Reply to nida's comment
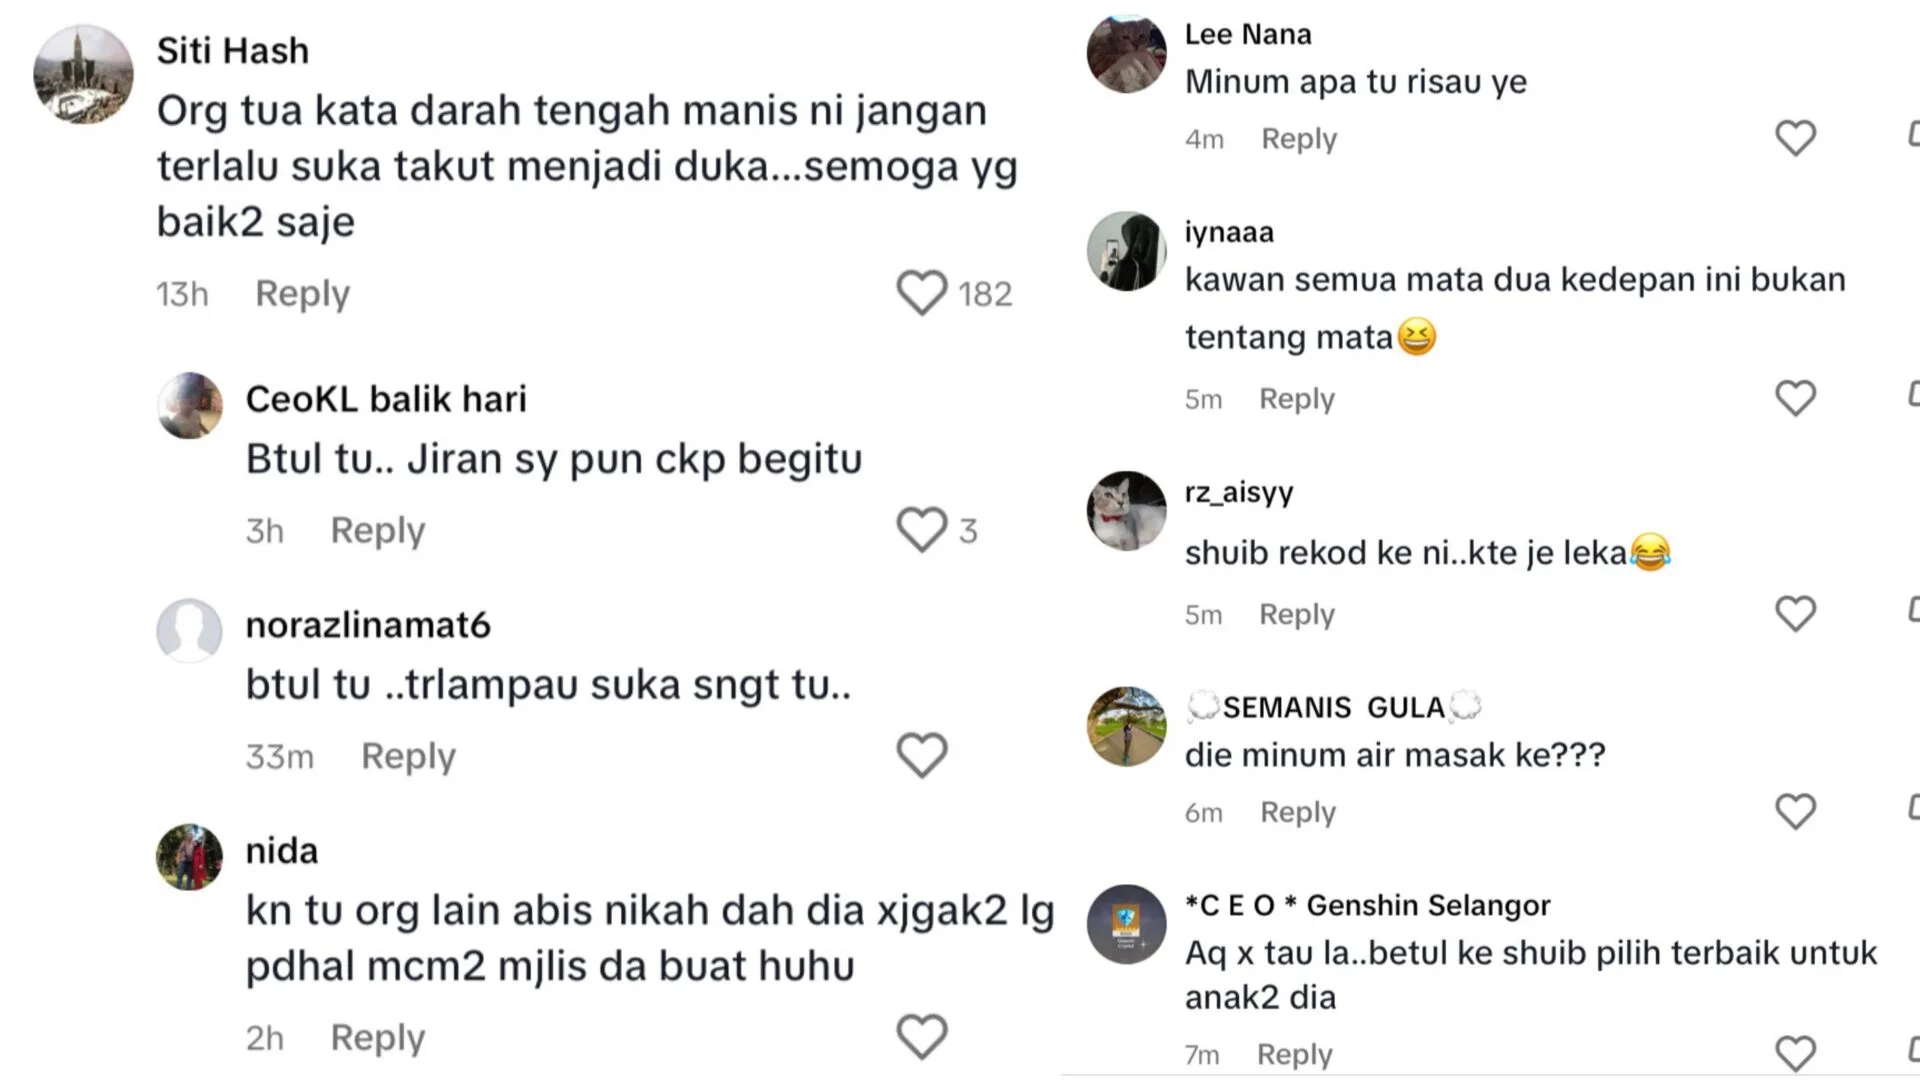This screenshot has width=1920, height=1080. click(378, 1038)
